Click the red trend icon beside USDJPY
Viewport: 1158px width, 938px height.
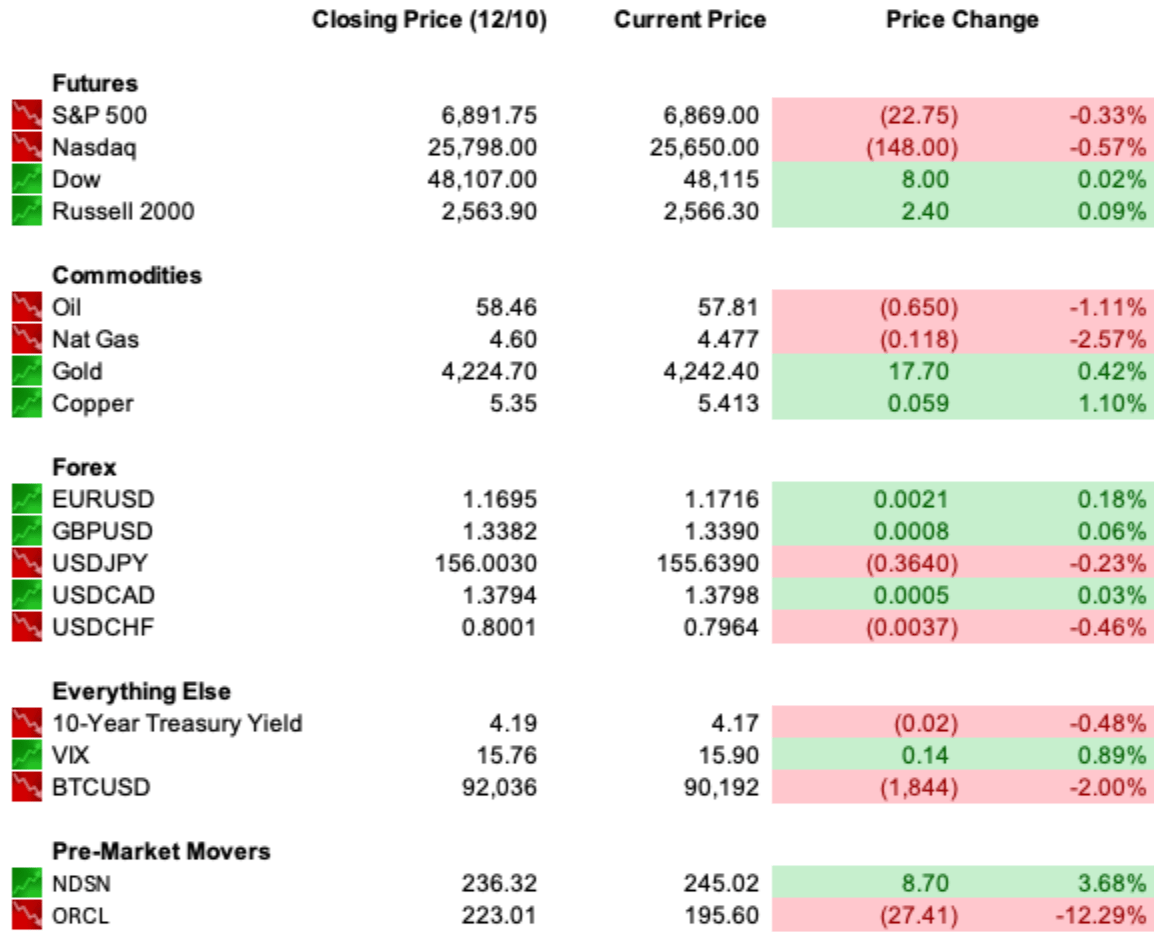pyautogui.click(x=27, y=564)
